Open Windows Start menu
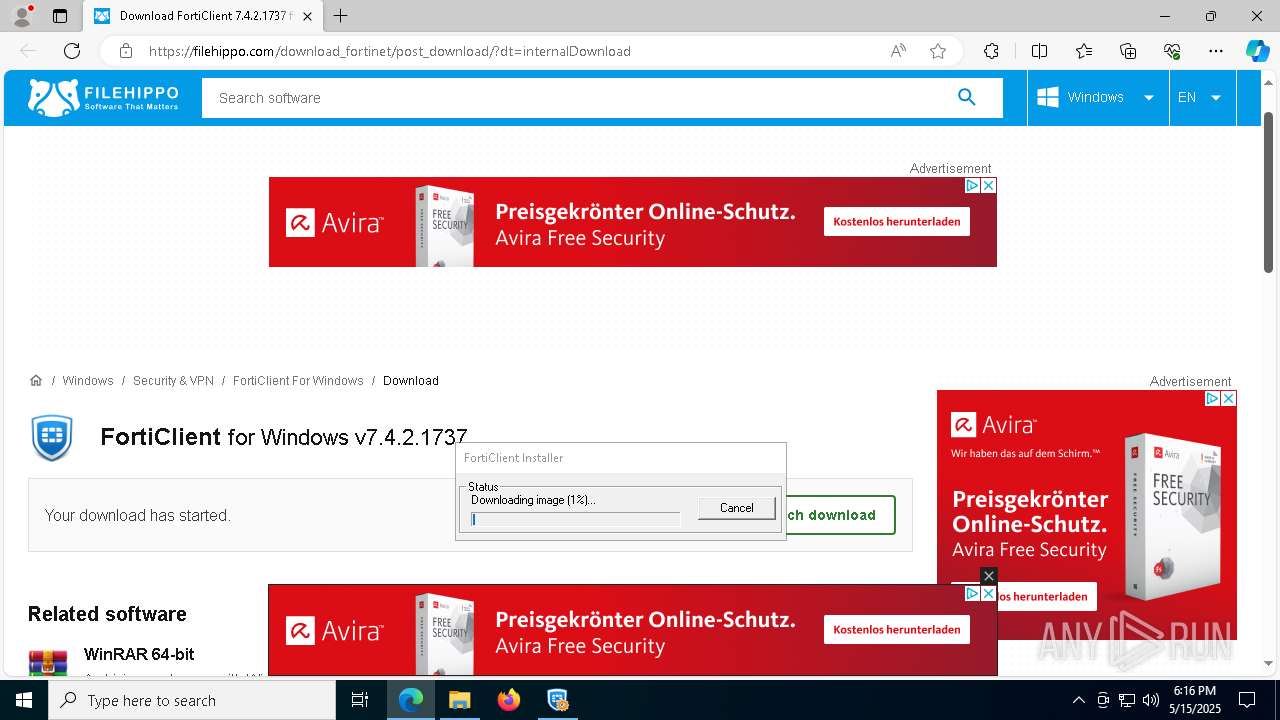 coord(24,700)
